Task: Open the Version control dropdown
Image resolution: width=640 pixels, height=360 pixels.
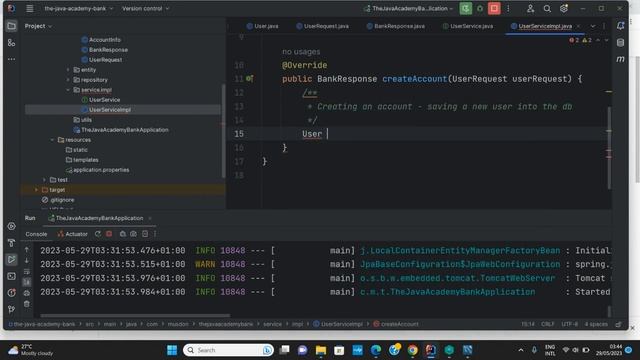Action: pos(145,8)
